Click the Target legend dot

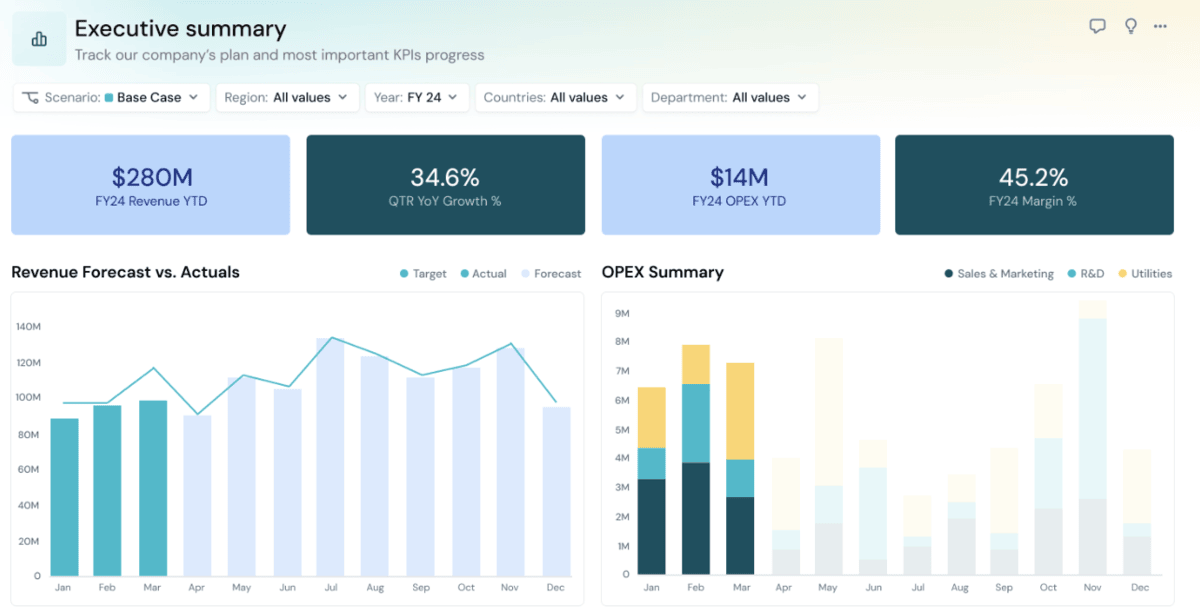(402, 273)
